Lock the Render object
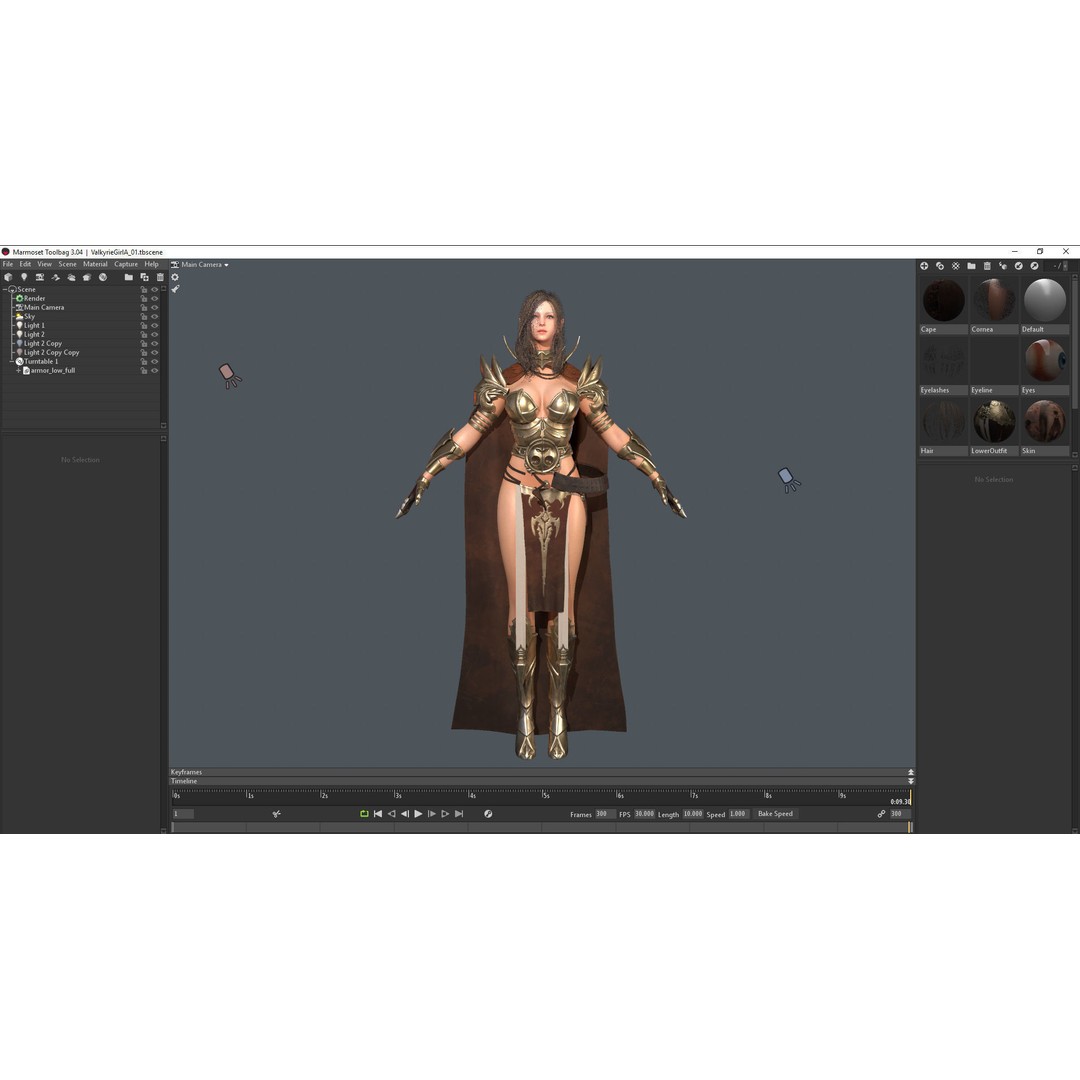1080x1080 pixels. pyautogui.click(x=144, y=299)
